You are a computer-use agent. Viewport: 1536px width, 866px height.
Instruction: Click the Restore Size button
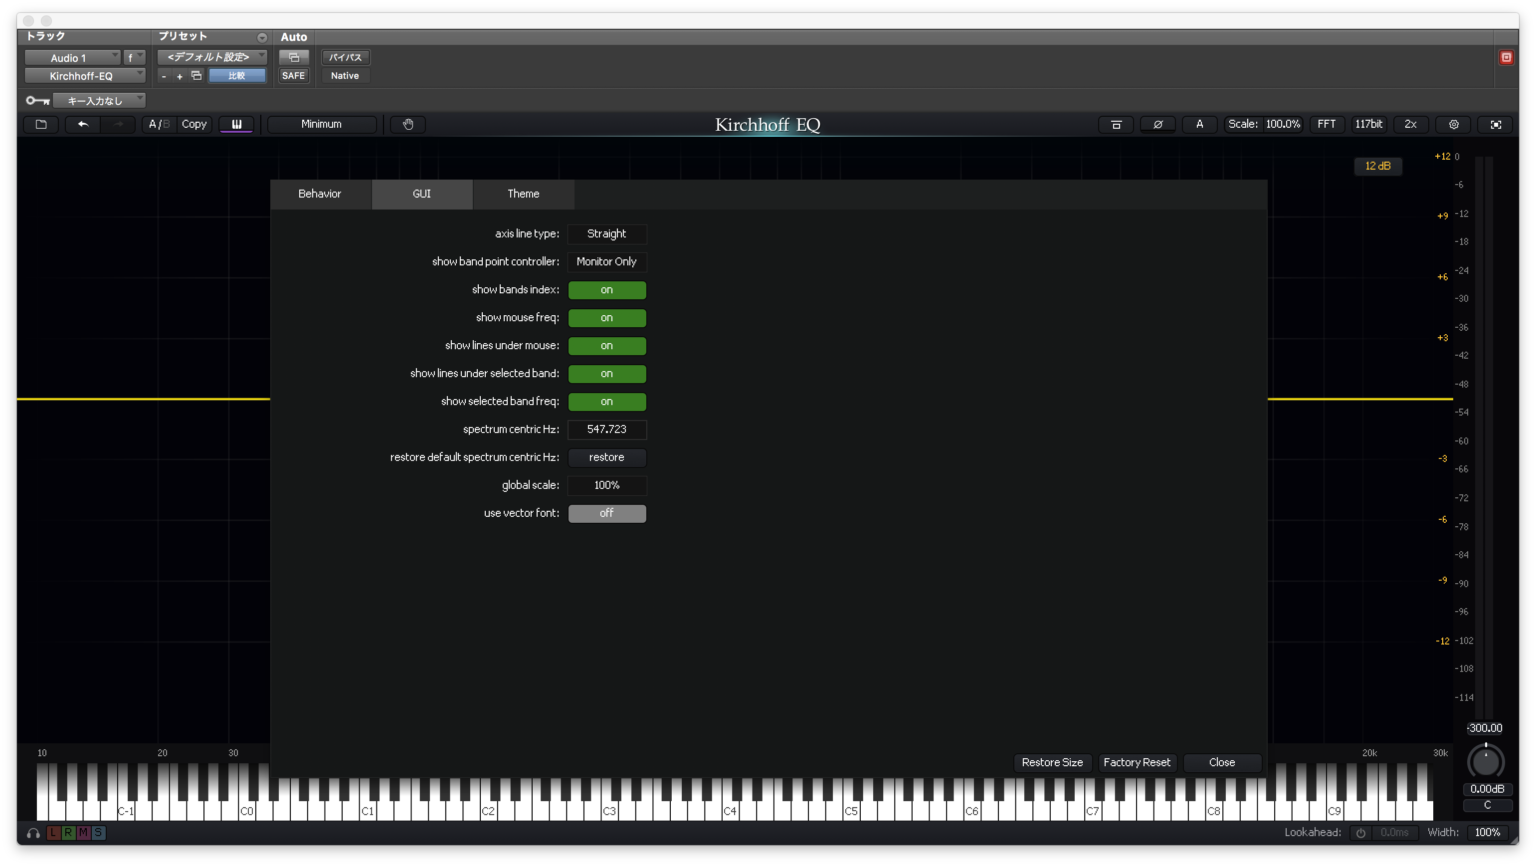click(1052, 762)
